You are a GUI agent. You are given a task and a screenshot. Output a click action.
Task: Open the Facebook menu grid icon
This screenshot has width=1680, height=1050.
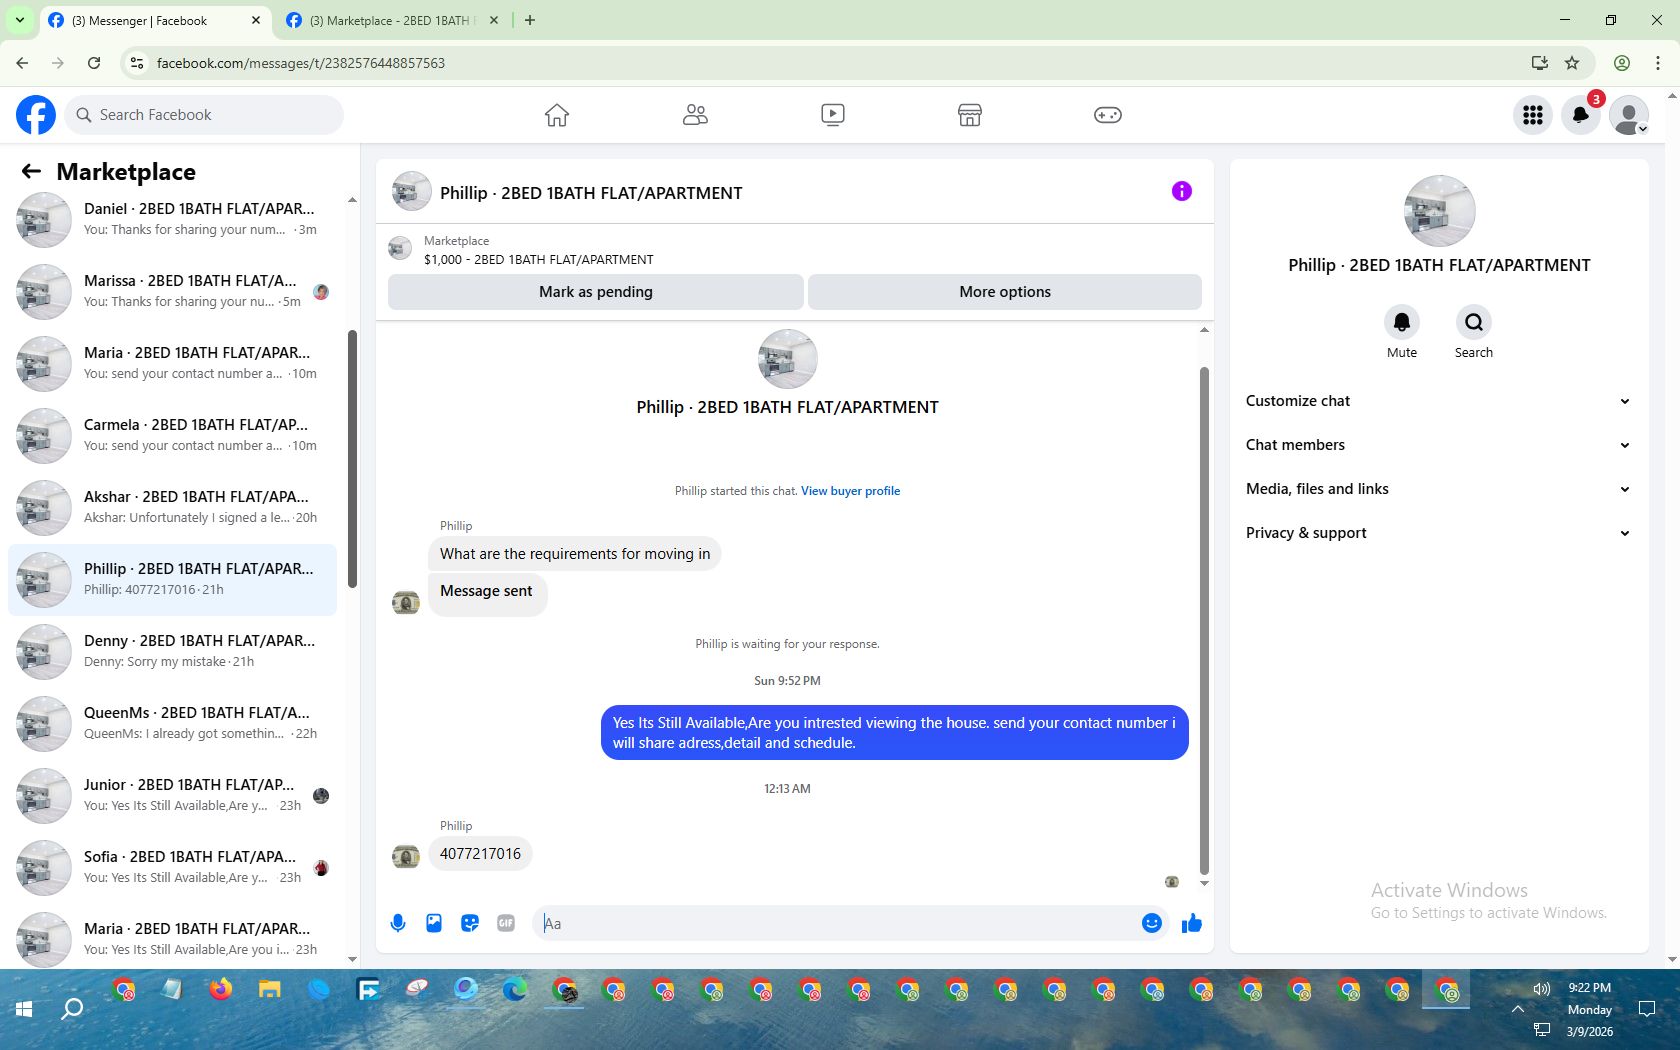point(1533,115)
